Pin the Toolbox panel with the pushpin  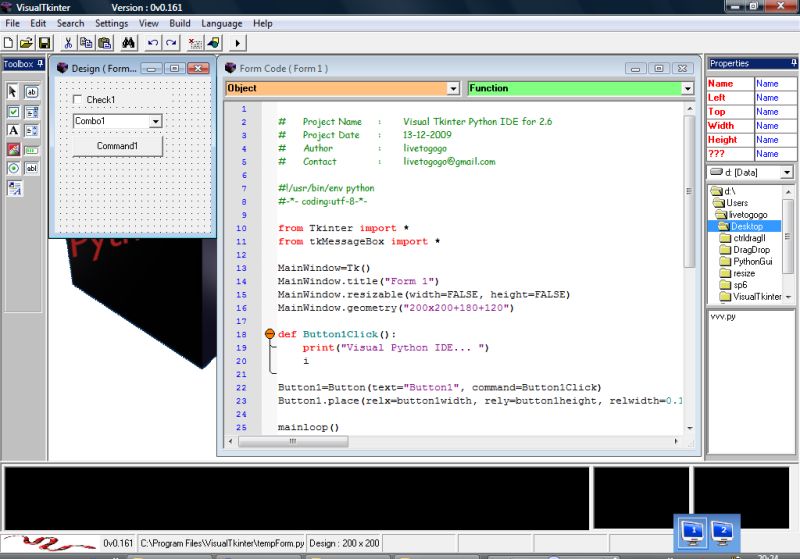[40, 64]
